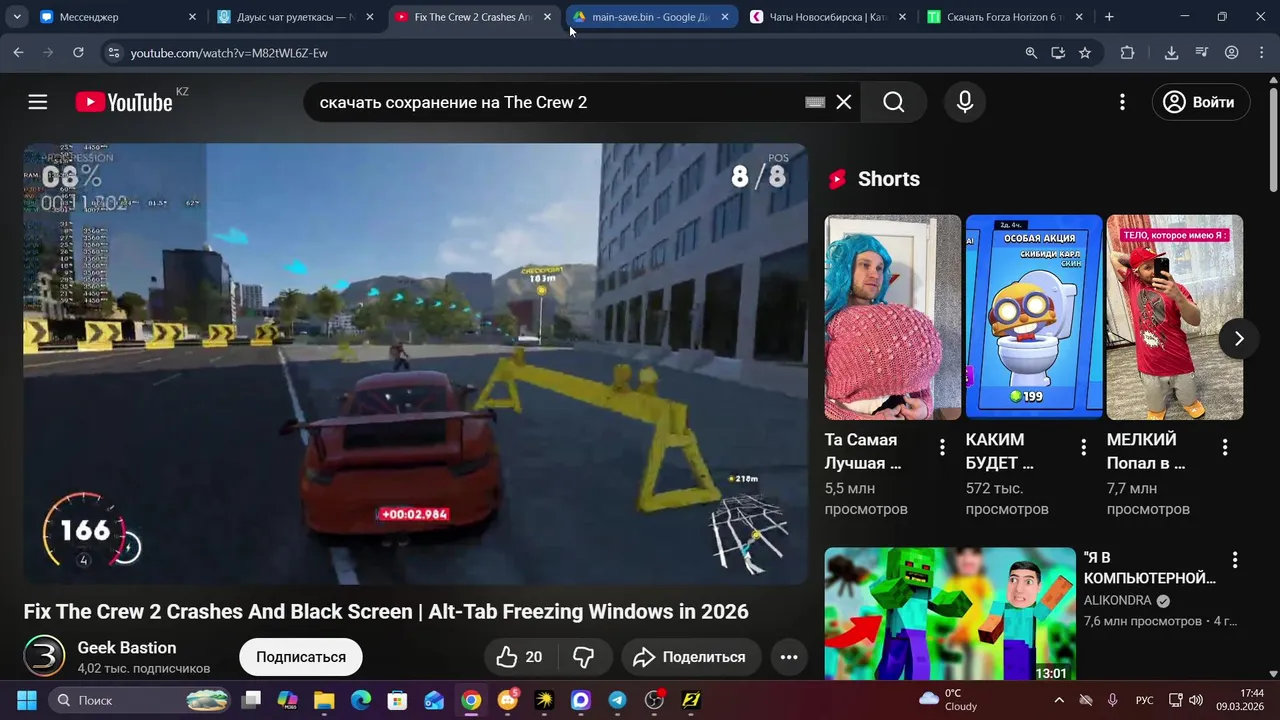Open more actions menu under video

point(789,657)
